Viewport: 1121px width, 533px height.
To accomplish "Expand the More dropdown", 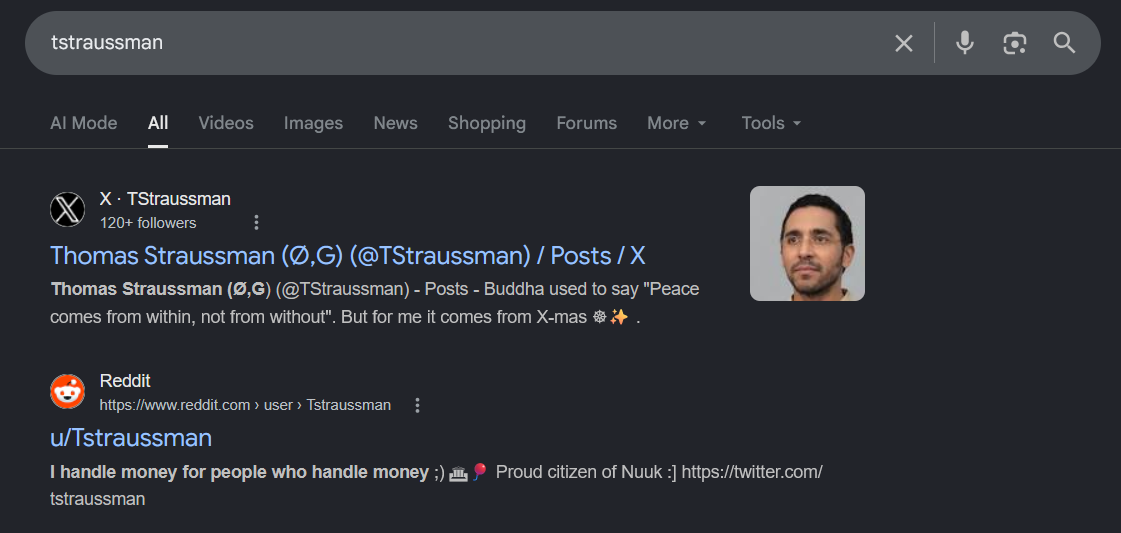I will point(676,123).
